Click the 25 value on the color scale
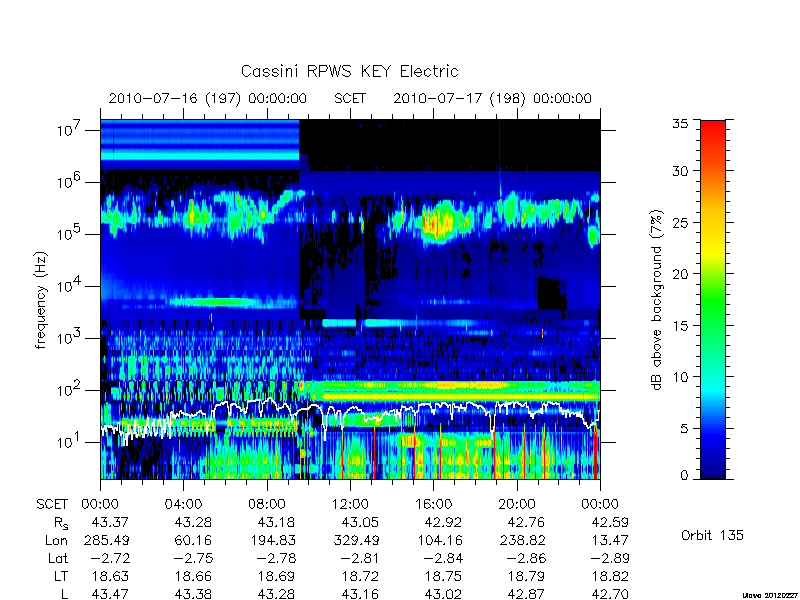This screenshot has height=600, width=800. coord(681,222)
